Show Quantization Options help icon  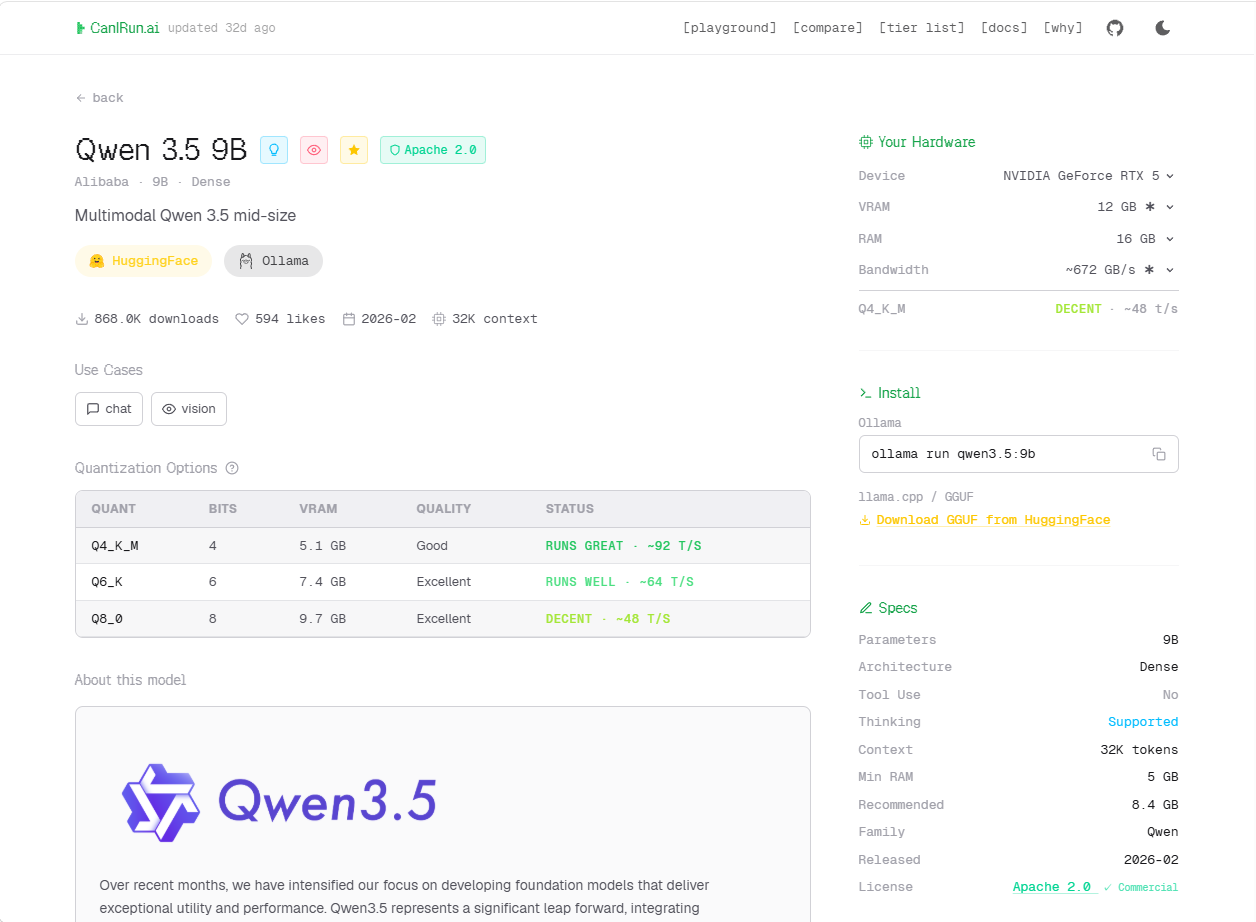(x=232, y=468)
